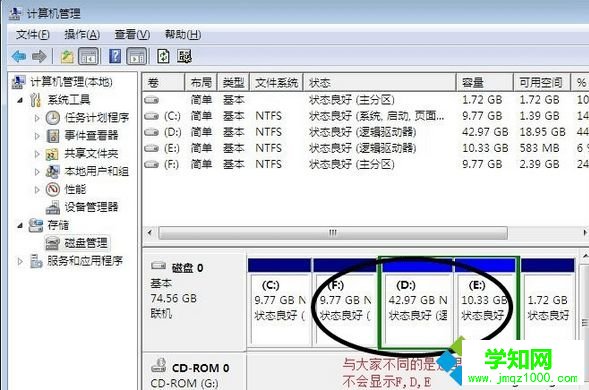The height and width of the screenshot is (390, 589).
Task: Select the (C:) 9.77 GB partition block
Action: (x=279, y=302)
